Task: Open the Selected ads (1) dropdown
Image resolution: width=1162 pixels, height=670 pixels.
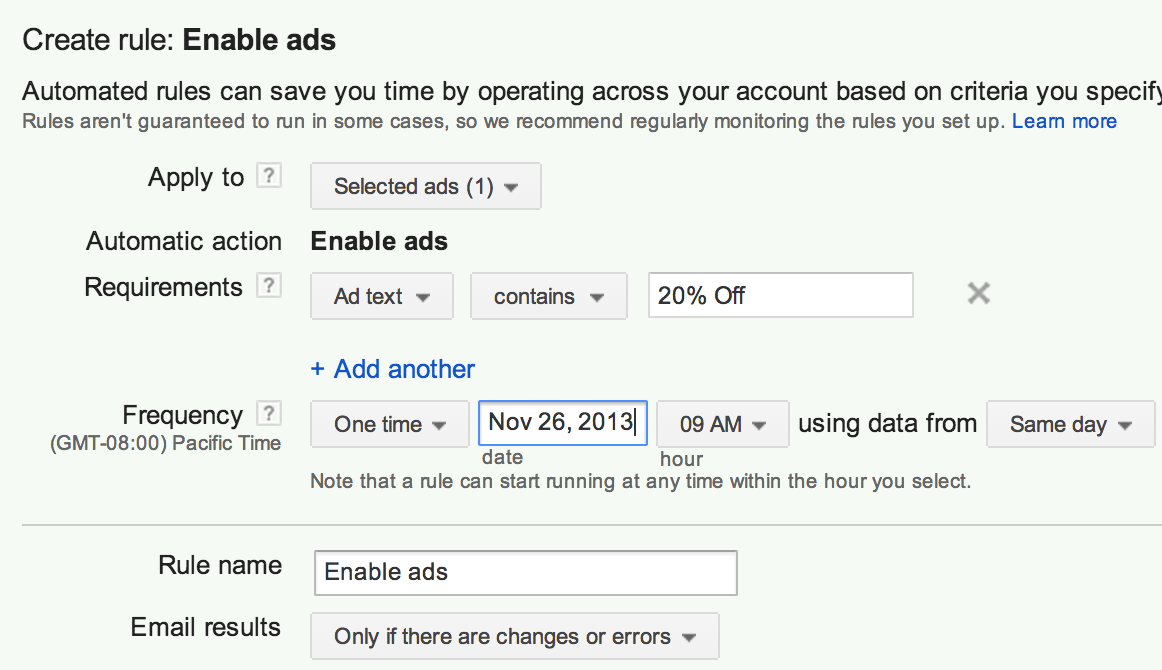Action: (x=425, y=186)
